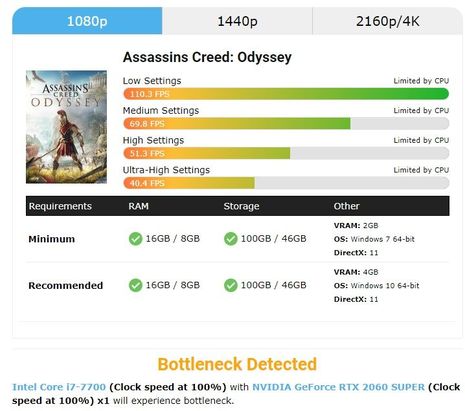Open the Intel Core i7-7700 link
The image size is (465, 411).
(x=59, y=387)
